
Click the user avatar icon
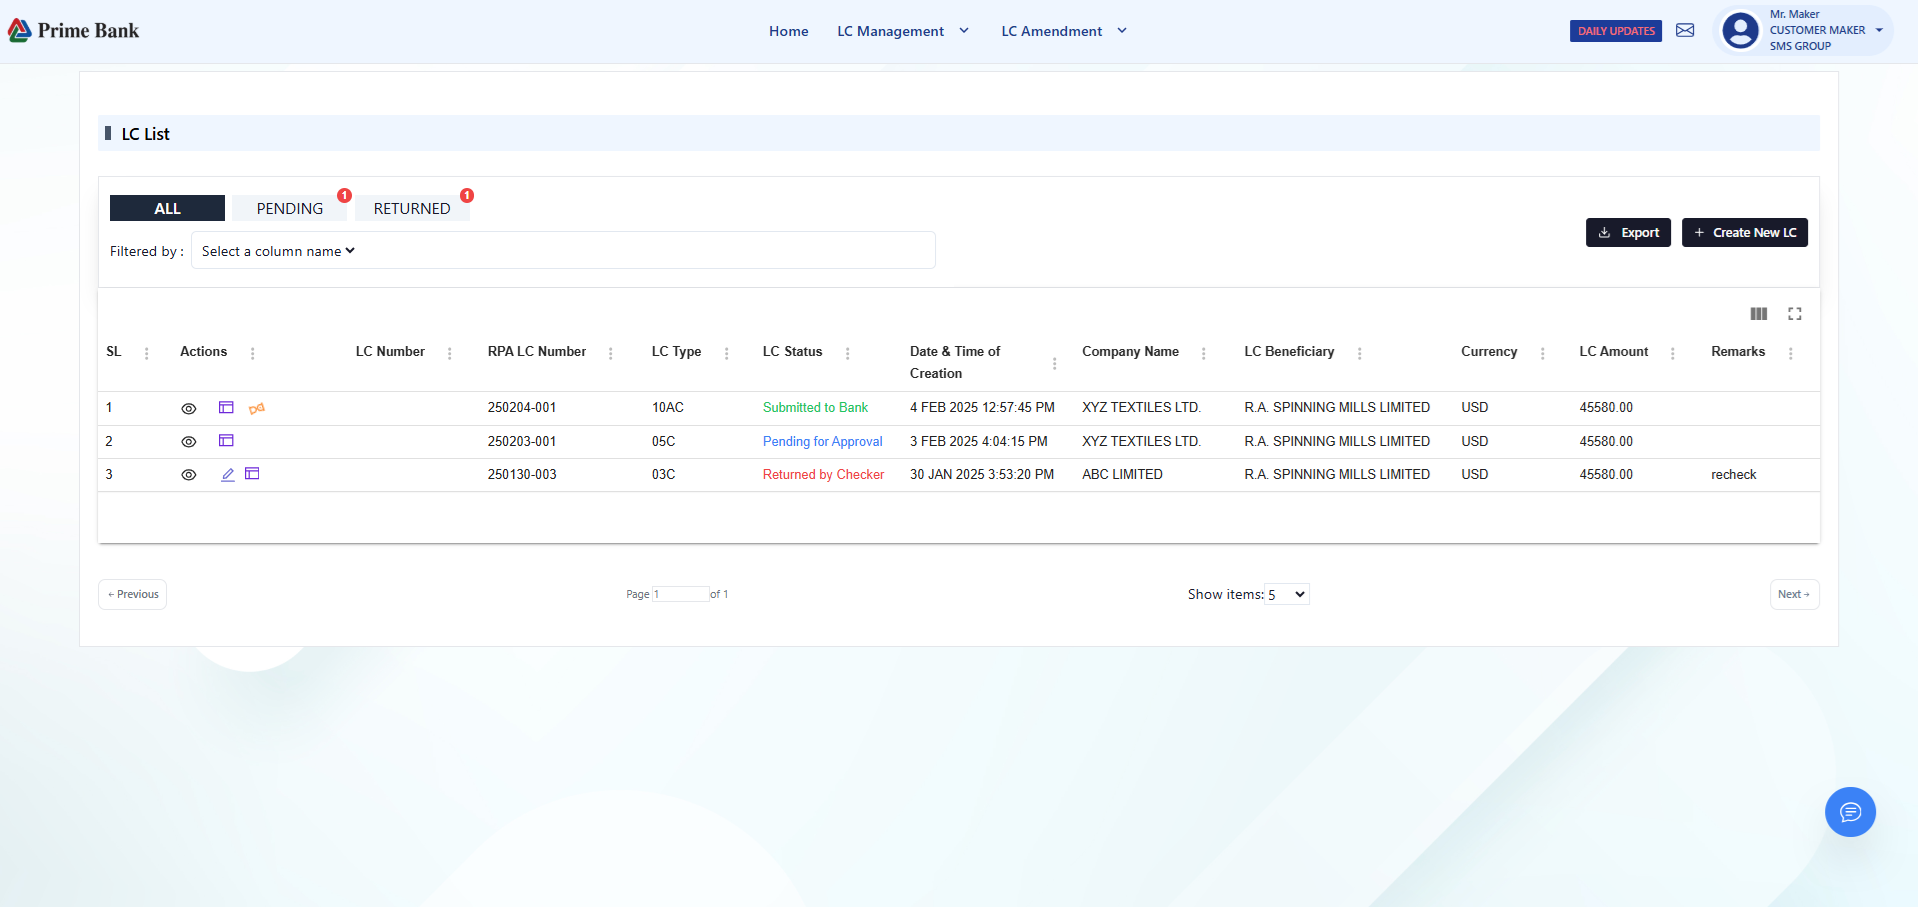pyautogui.click(x=1740, y=31)
